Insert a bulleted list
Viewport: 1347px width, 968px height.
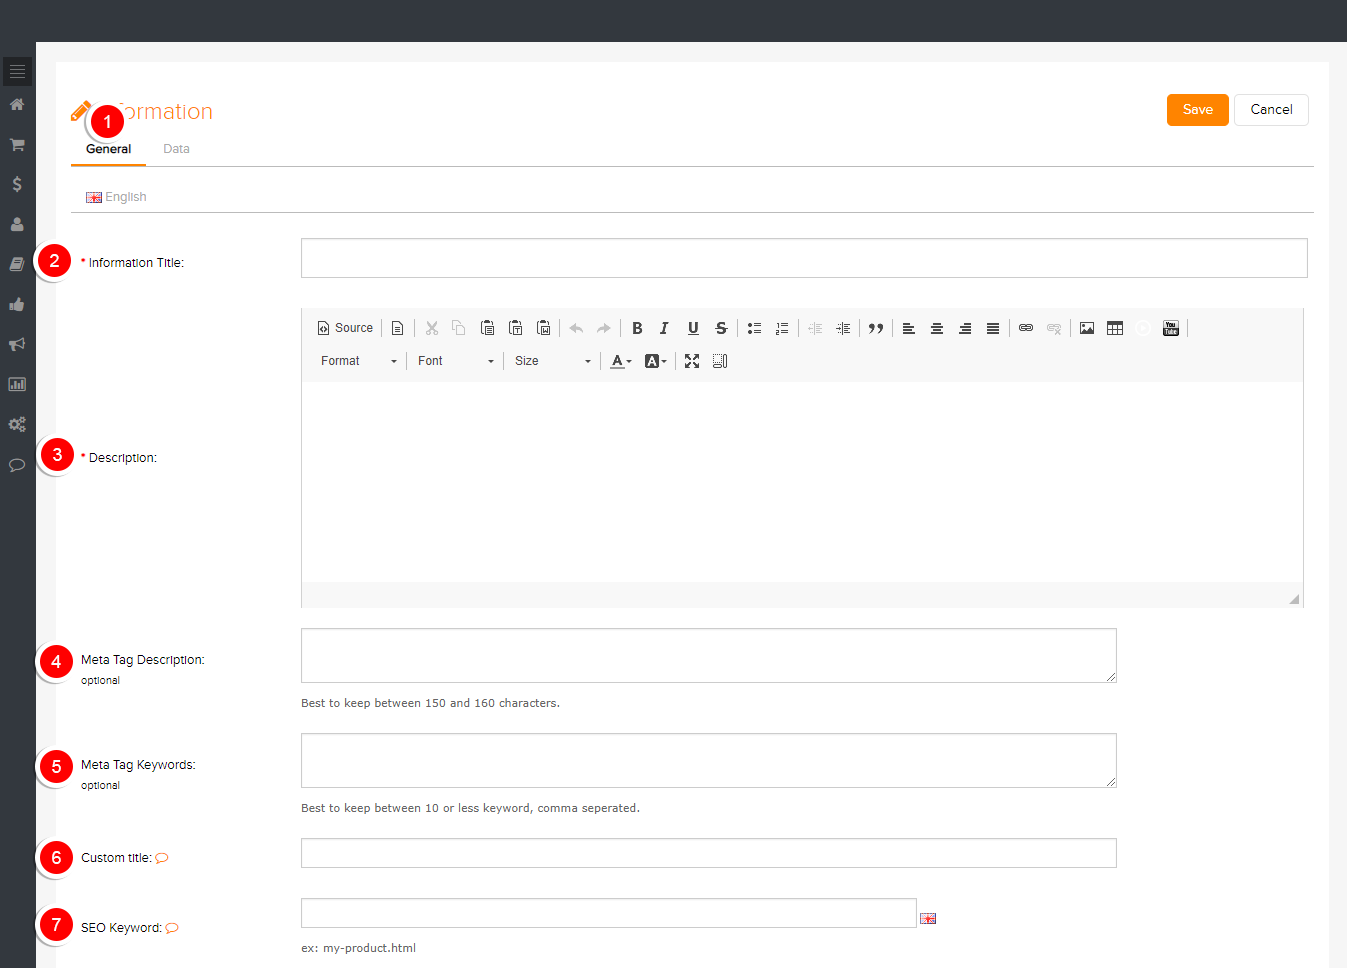pos(754,328)
